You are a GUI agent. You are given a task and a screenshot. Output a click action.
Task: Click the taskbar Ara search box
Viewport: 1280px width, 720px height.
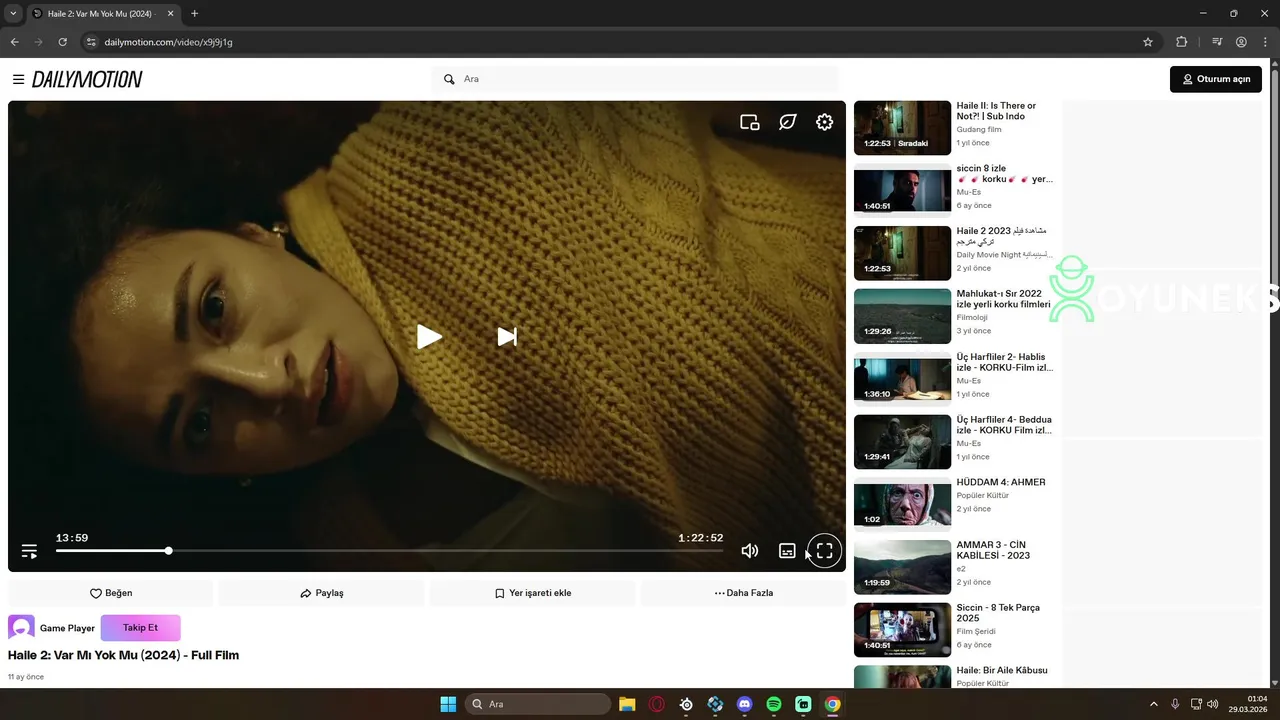[538, 704]
